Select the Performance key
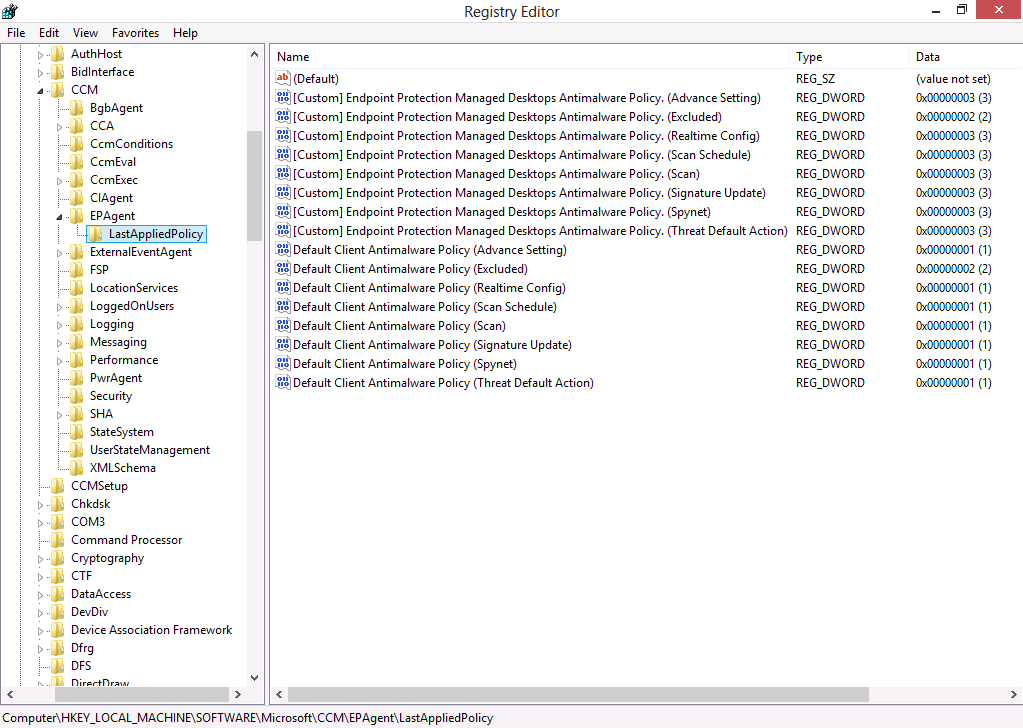1023x728 pixels. pyautogui.click(x=124, y=360)
